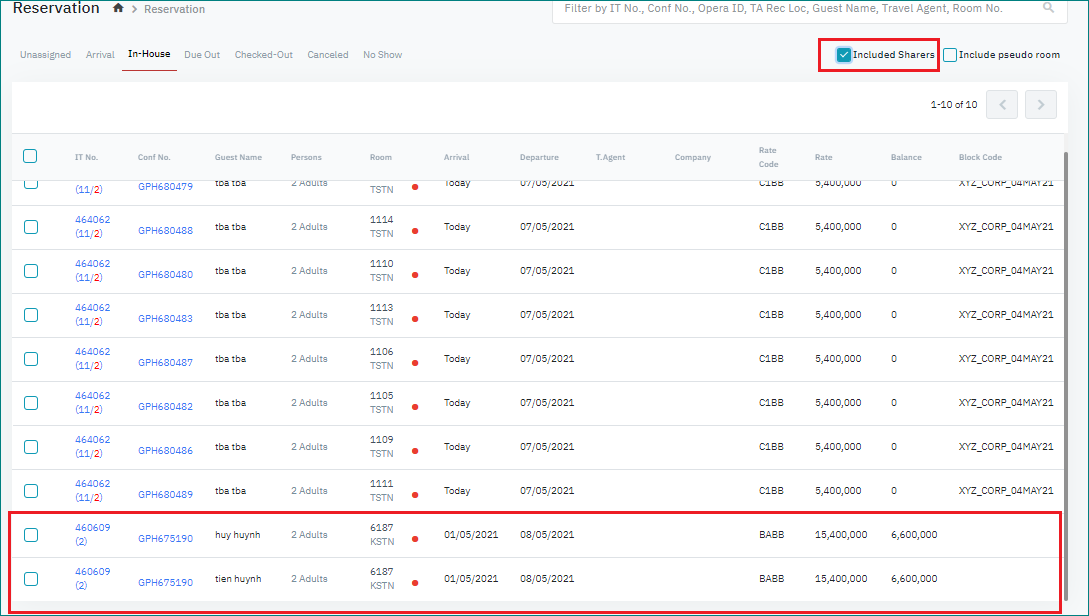Open the Checked-Out tab

point(263,55)
